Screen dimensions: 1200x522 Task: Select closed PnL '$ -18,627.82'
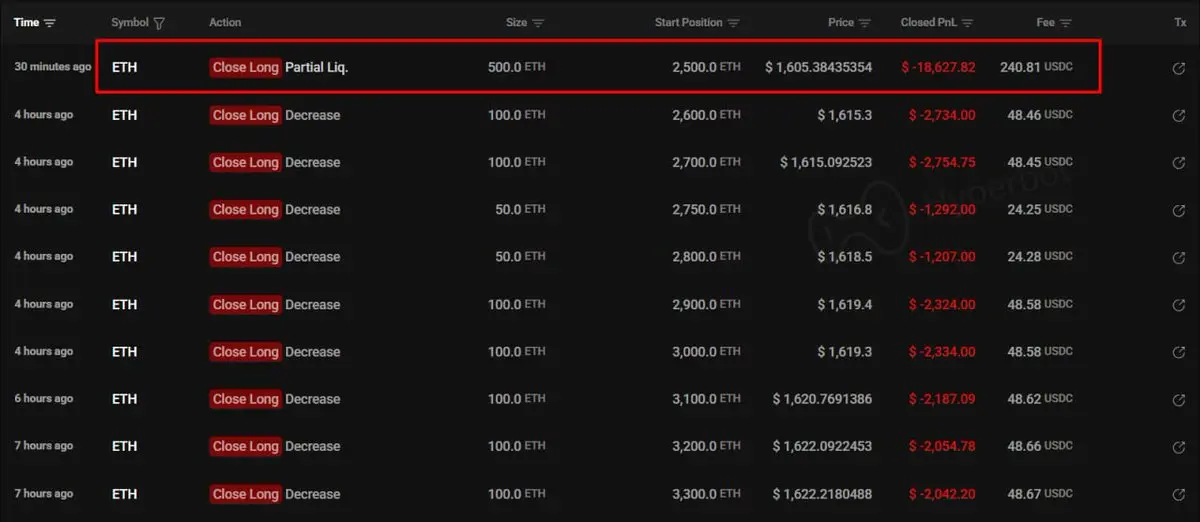coord(939,67)
